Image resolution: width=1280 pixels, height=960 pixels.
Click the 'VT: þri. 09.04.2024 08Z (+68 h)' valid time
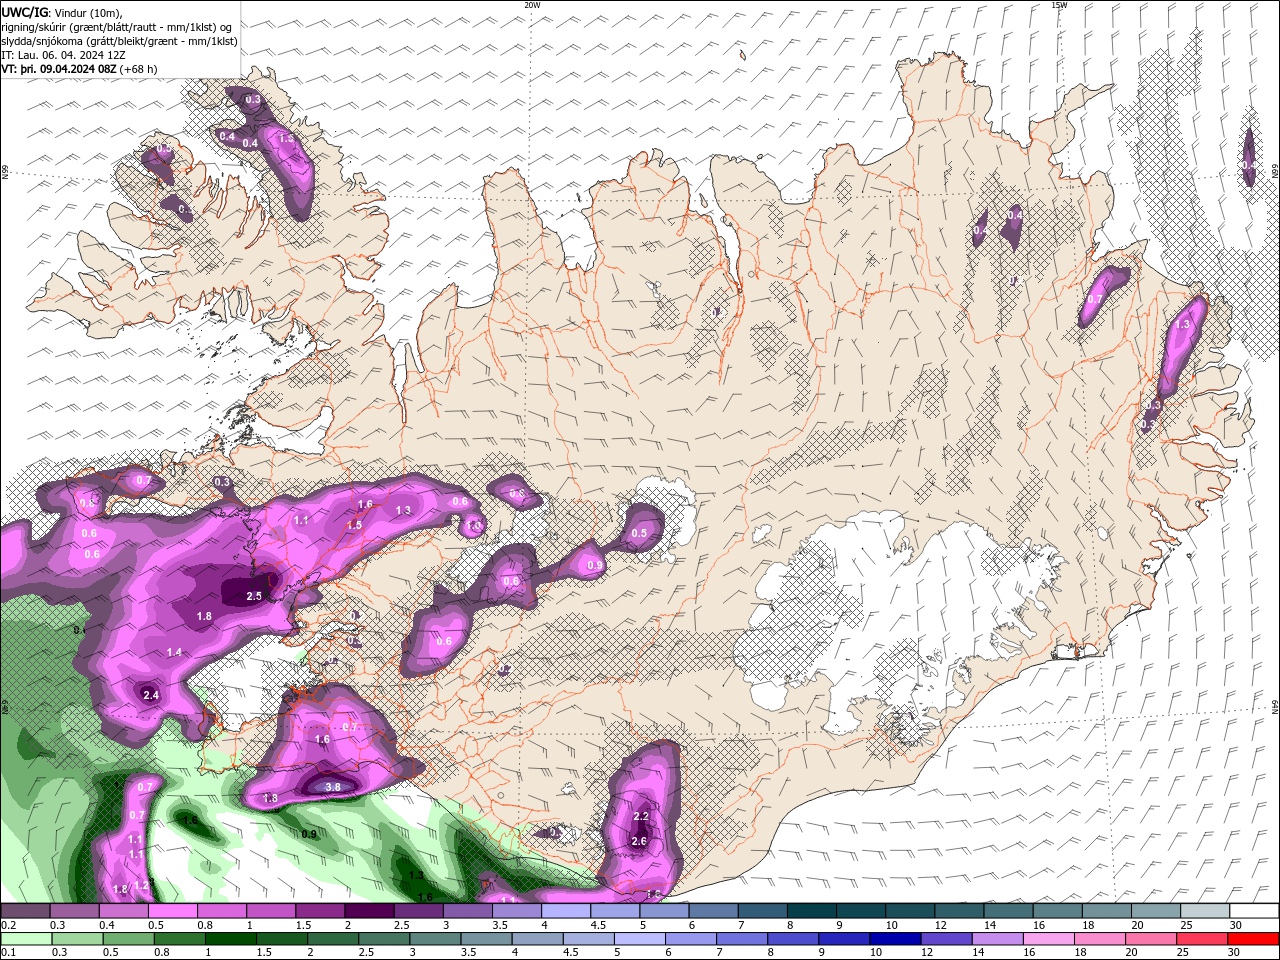79,69
